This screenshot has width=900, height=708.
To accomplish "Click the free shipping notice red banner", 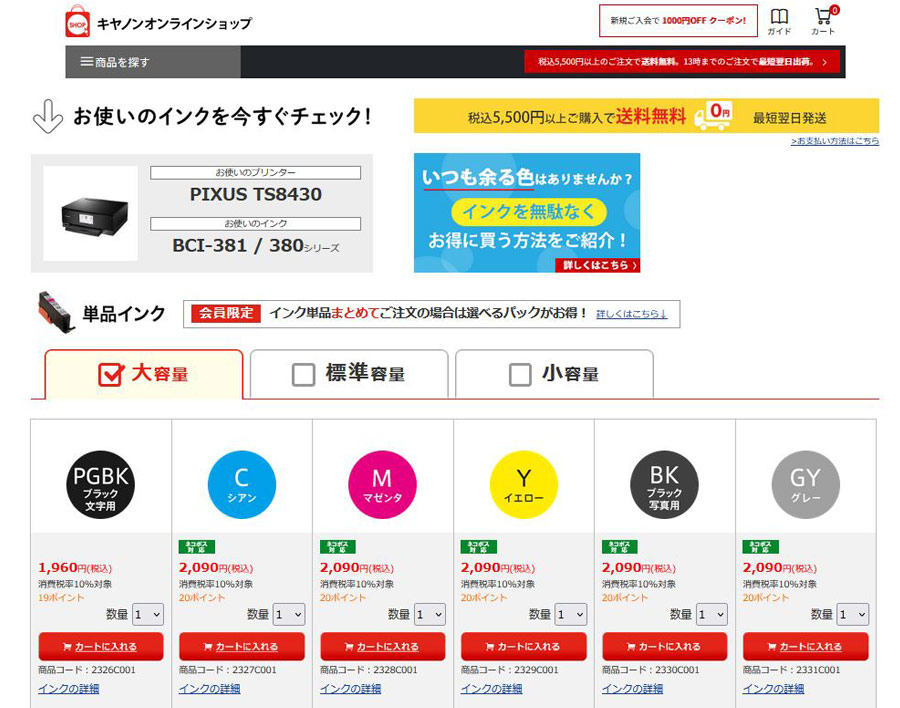I will [x=683, y=62].
